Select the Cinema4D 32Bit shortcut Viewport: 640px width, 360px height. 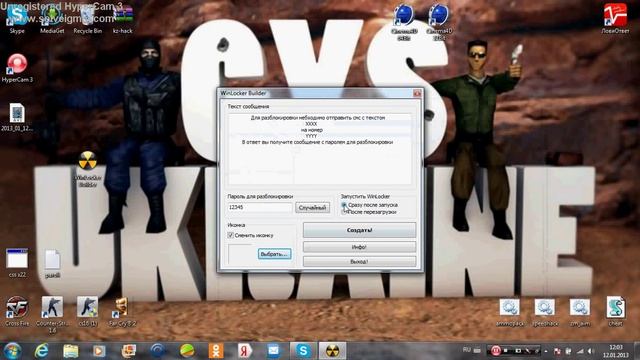click(439, 22)
